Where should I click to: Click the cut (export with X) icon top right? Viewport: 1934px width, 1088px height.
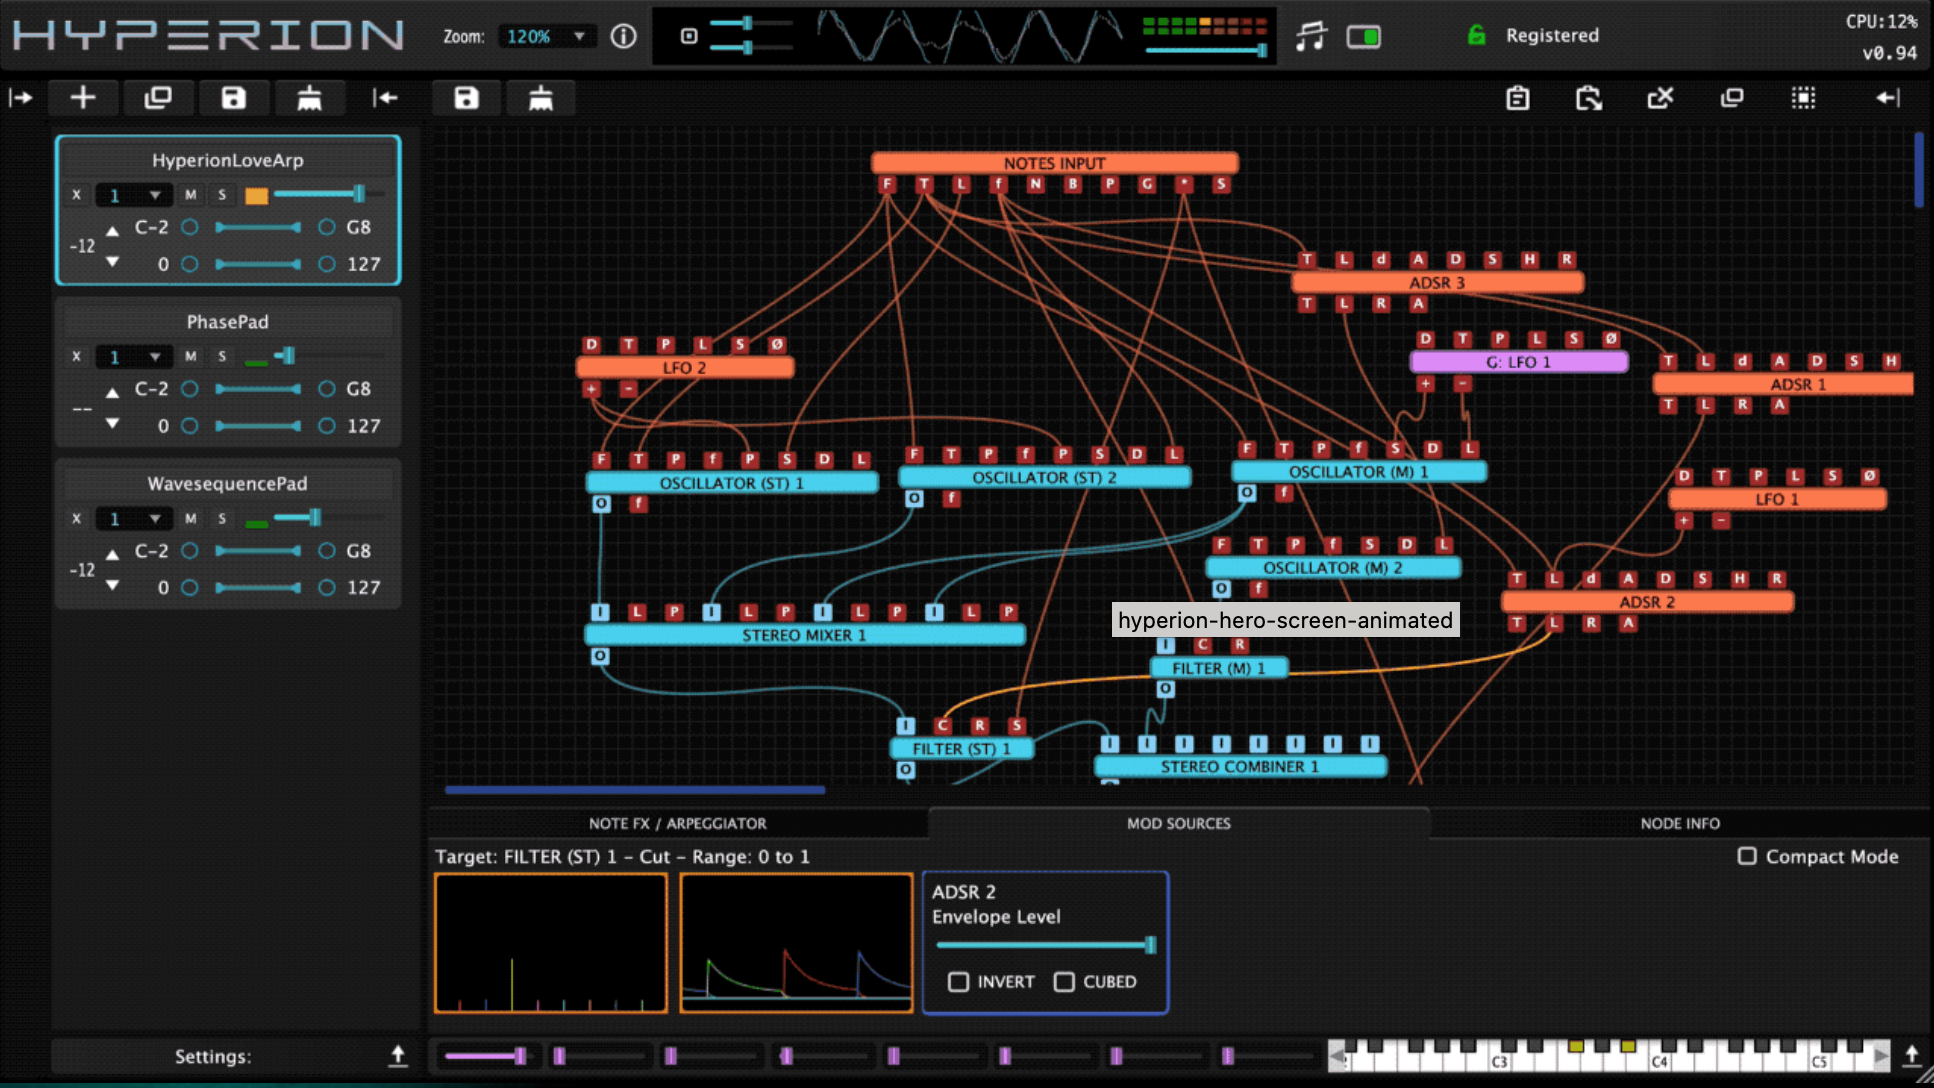[1661, 97]
